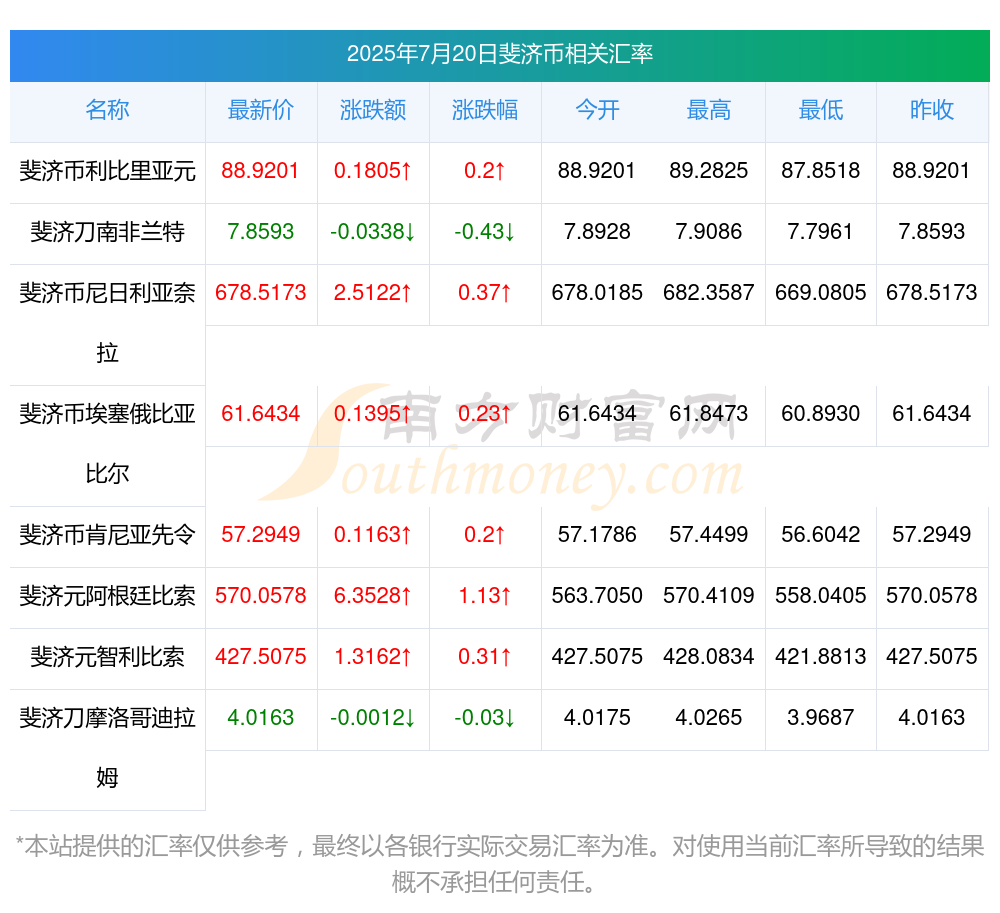Viewport: 1000px width, 913px height.
Task: Click the low value 558.0405
Action: (x=821, y=595)
